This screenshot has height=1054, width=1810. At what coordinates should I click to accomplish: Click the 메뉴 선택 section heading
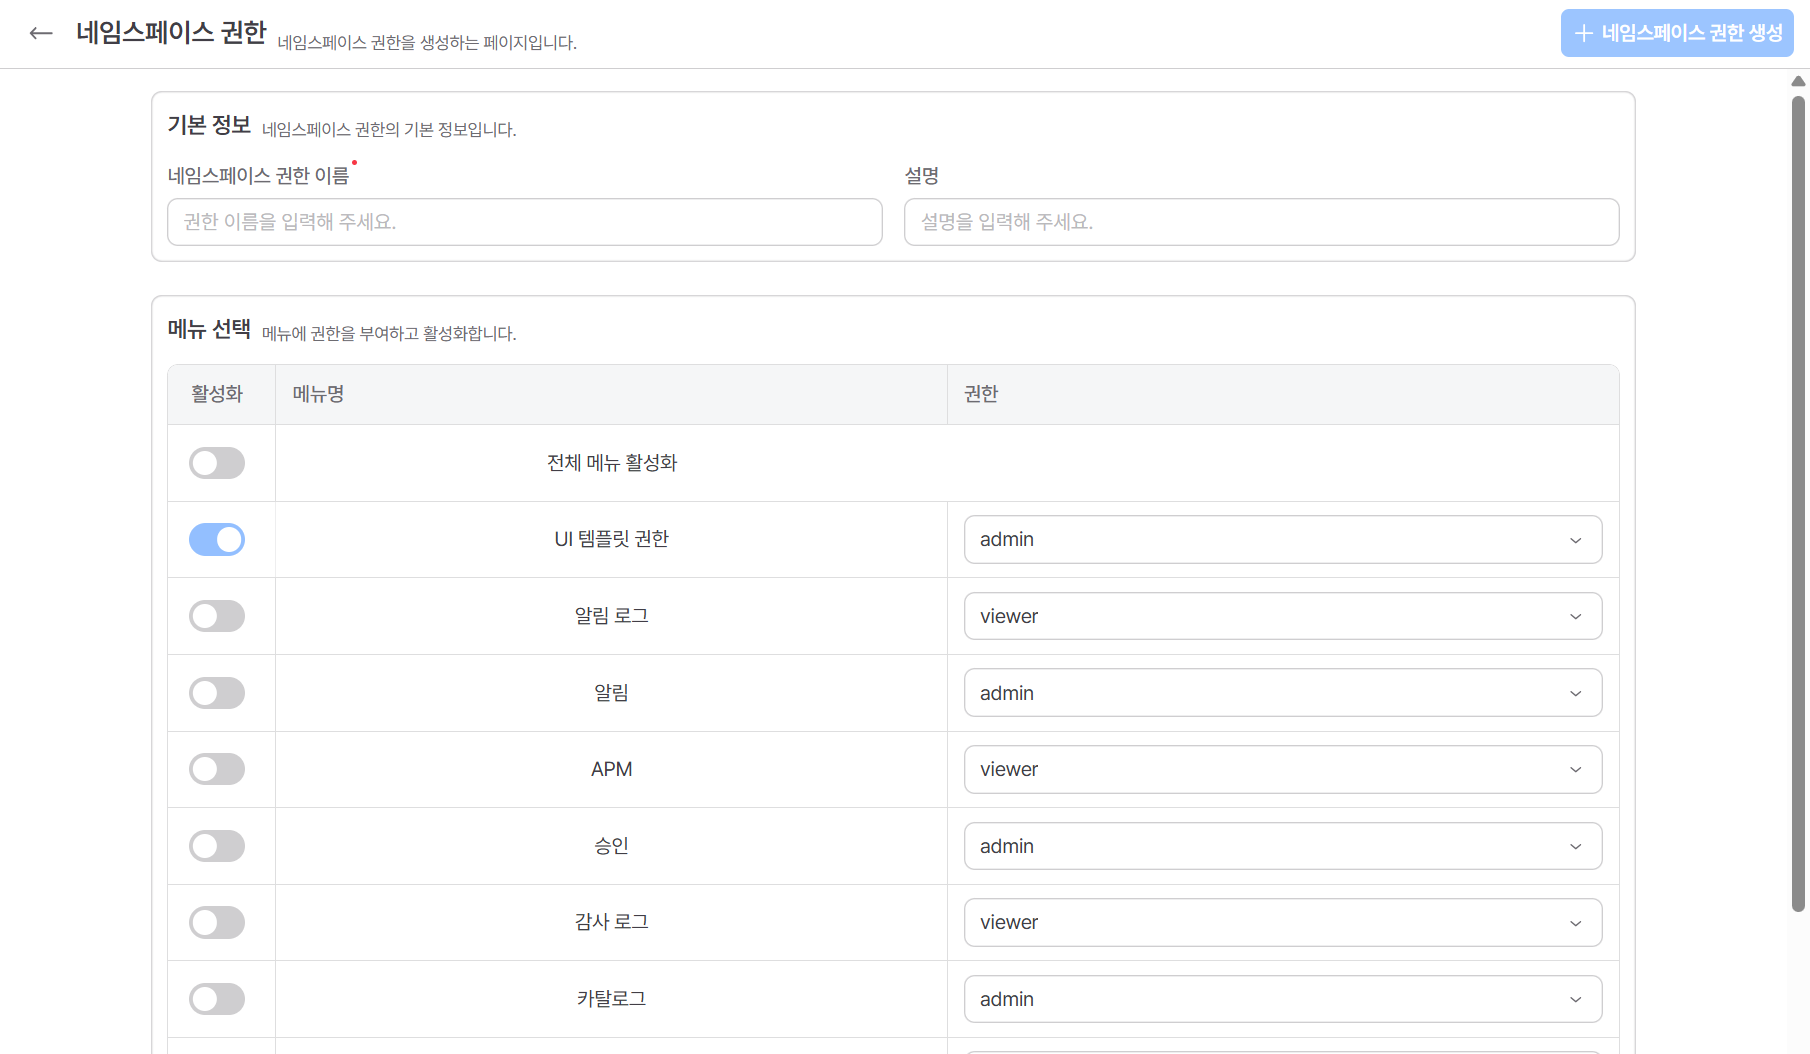tap(209, 329)
